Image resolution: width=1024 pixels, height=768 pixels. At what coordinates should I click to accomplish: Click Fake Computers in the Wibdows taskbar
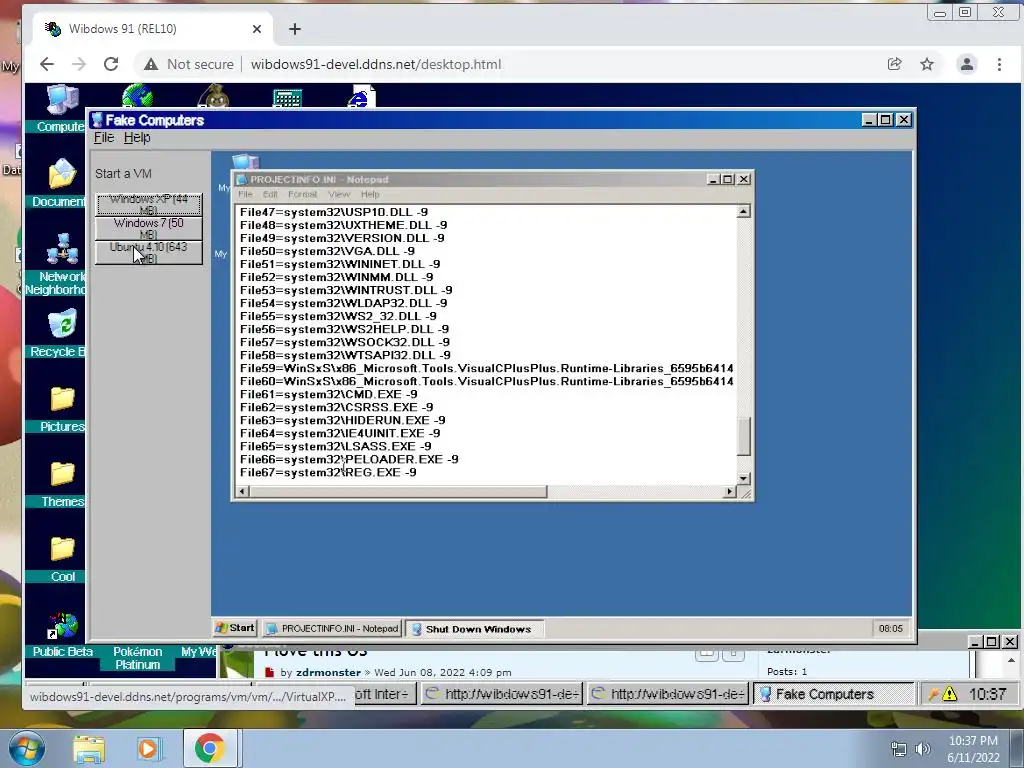tap(835, 694)
